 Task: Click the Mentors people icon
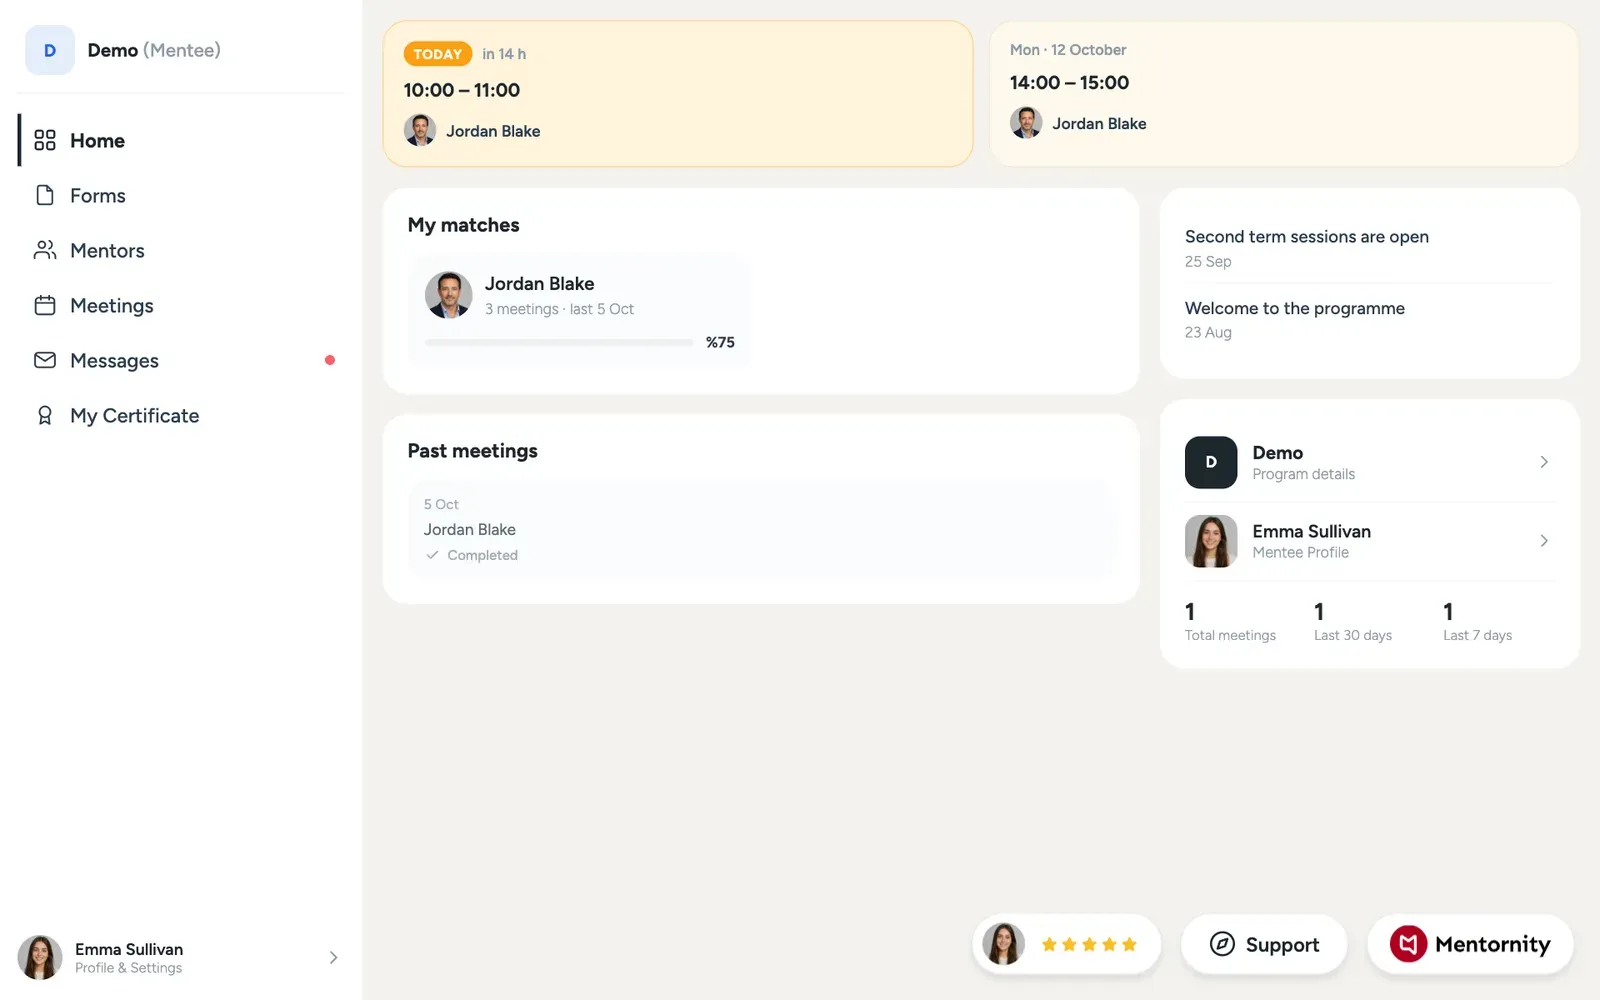tap(45, 250)
